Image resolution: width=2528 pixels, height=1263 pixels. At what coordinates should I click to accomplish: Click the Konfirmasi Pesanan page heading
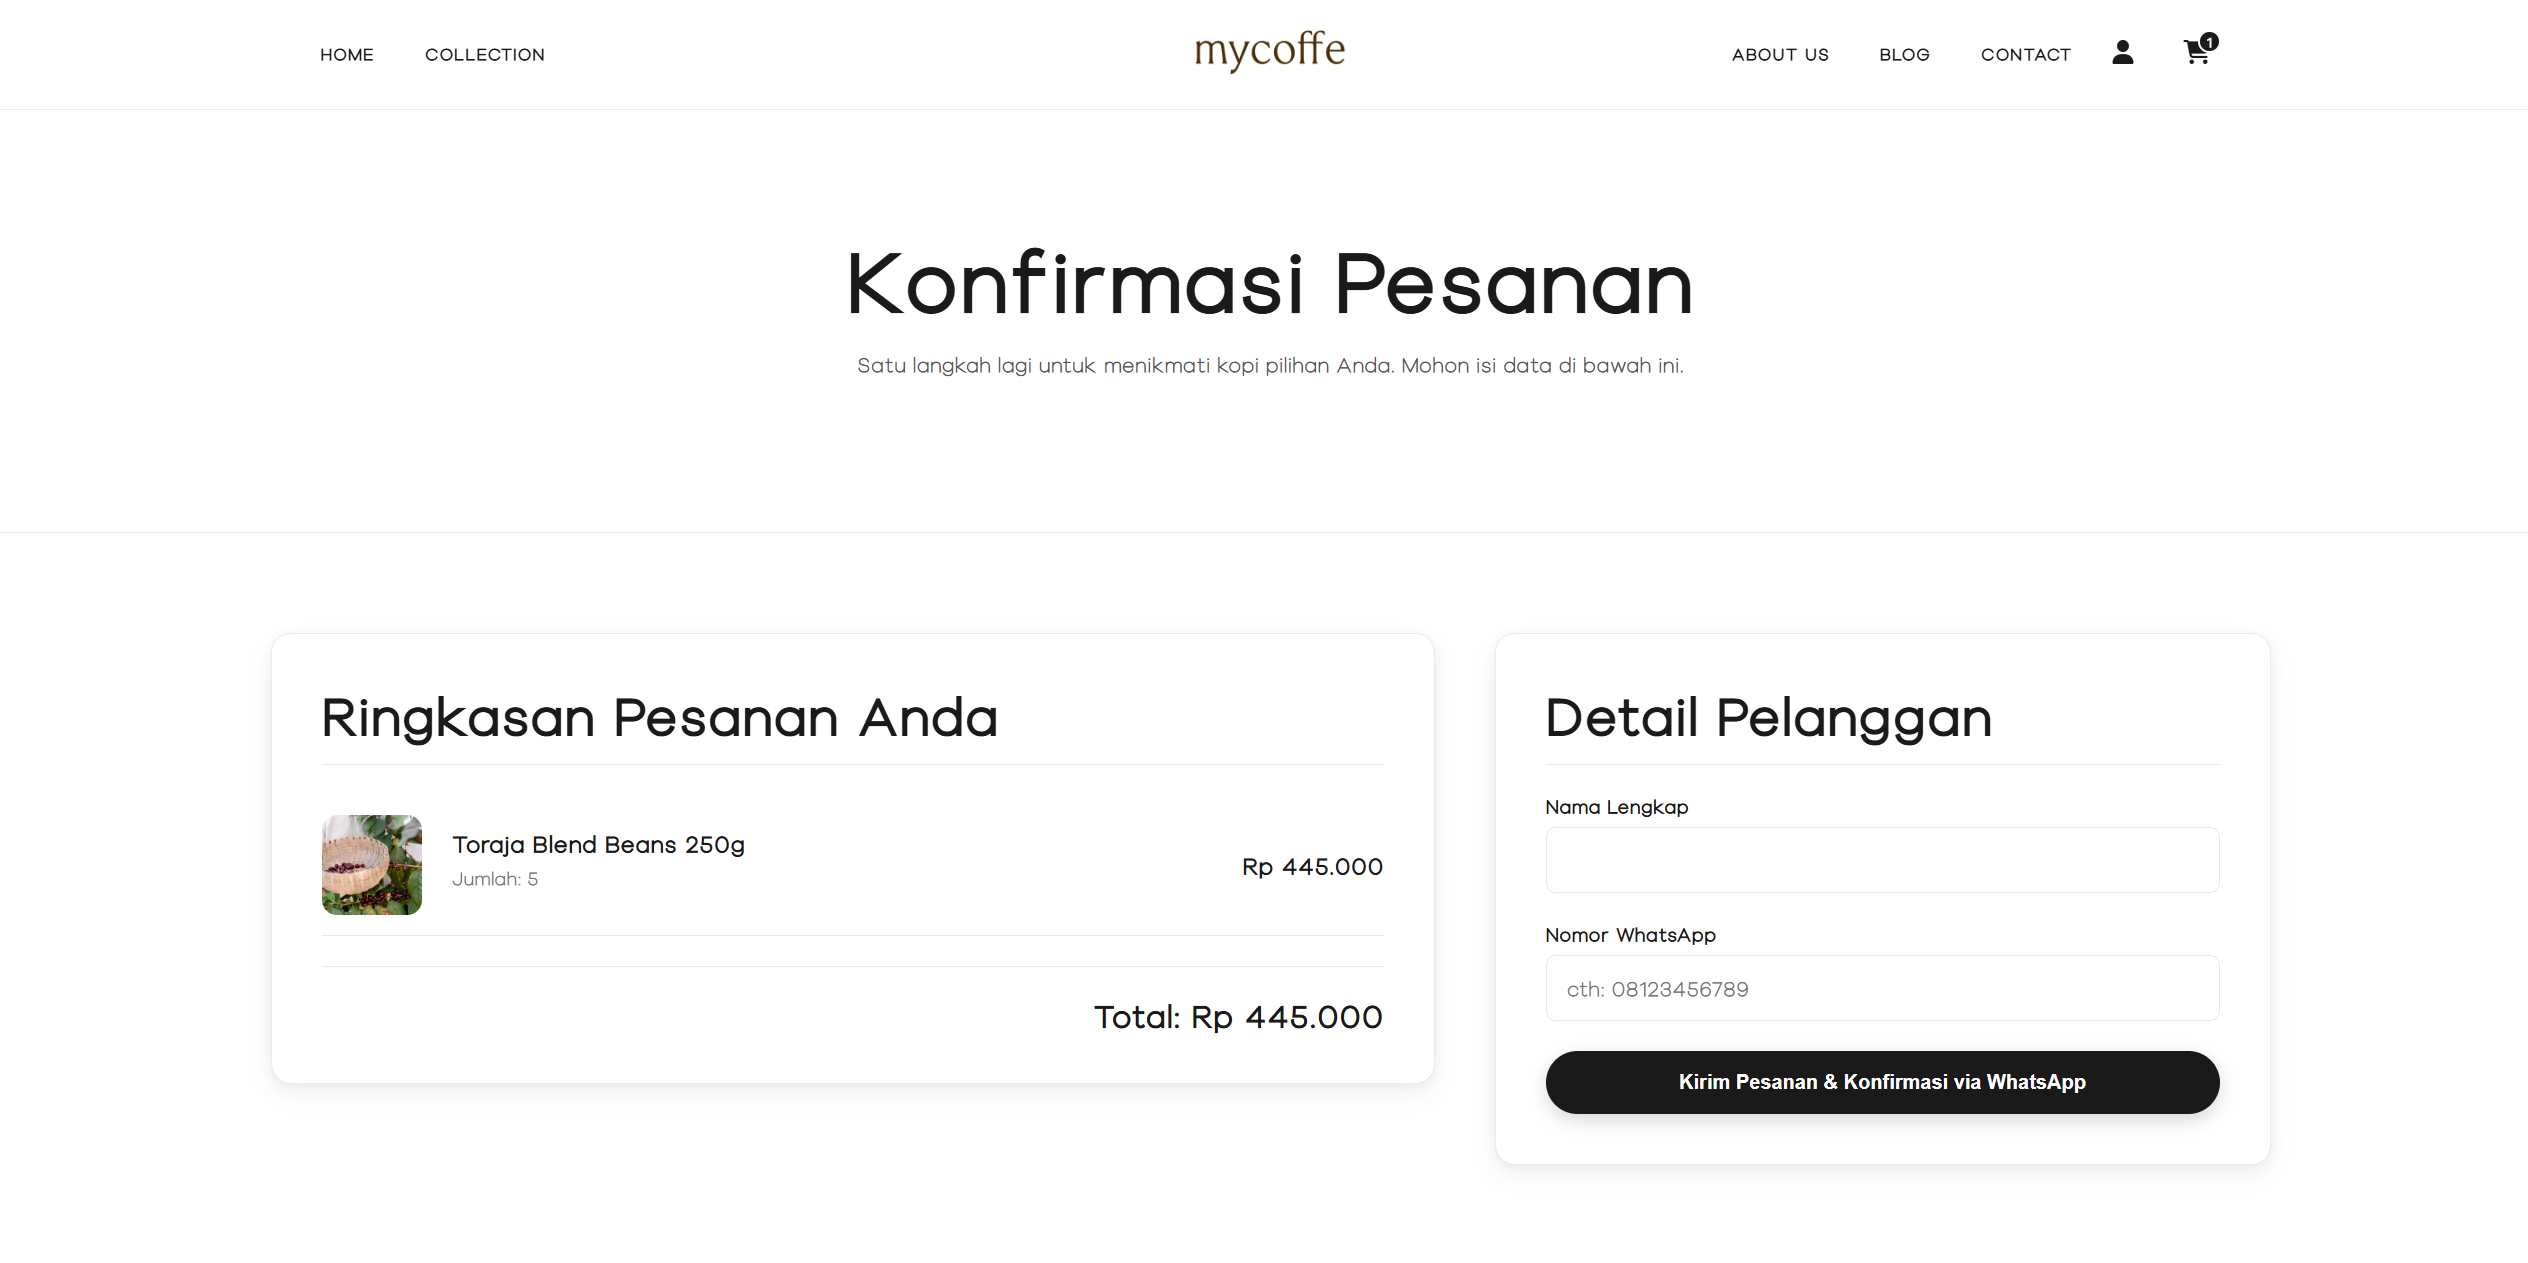tap(1269, 285)
